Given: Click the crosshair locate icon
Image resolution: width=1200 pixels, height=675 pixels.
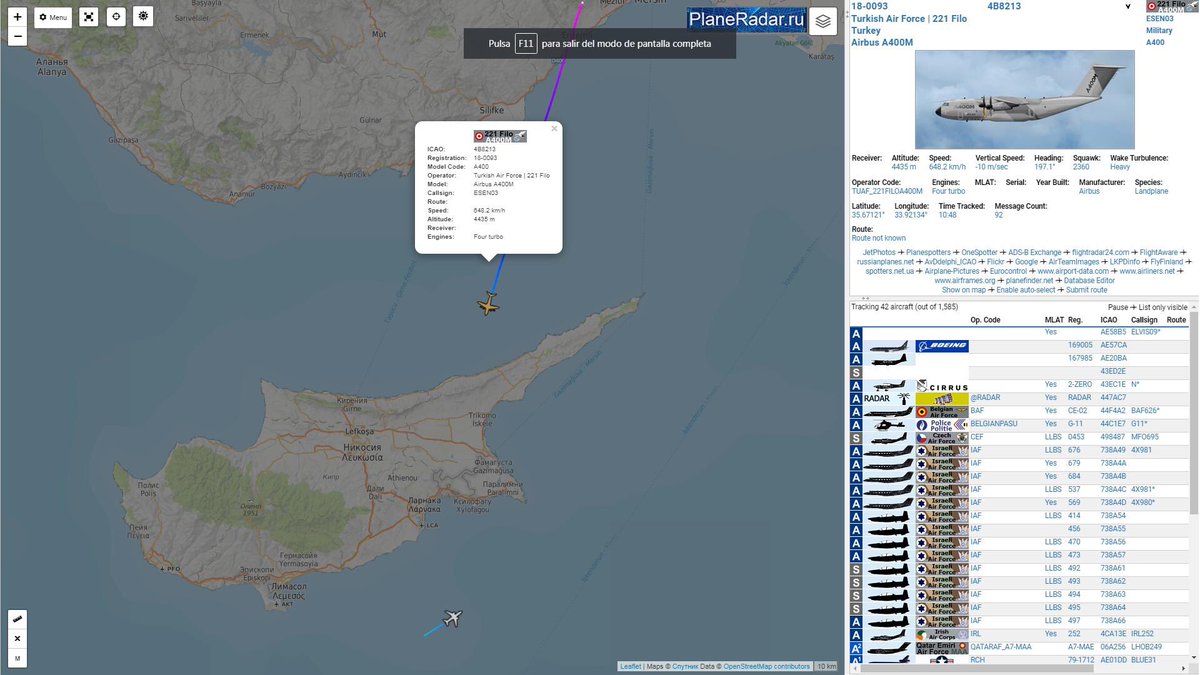Looking at the screenshot, I should click(116, 17).
